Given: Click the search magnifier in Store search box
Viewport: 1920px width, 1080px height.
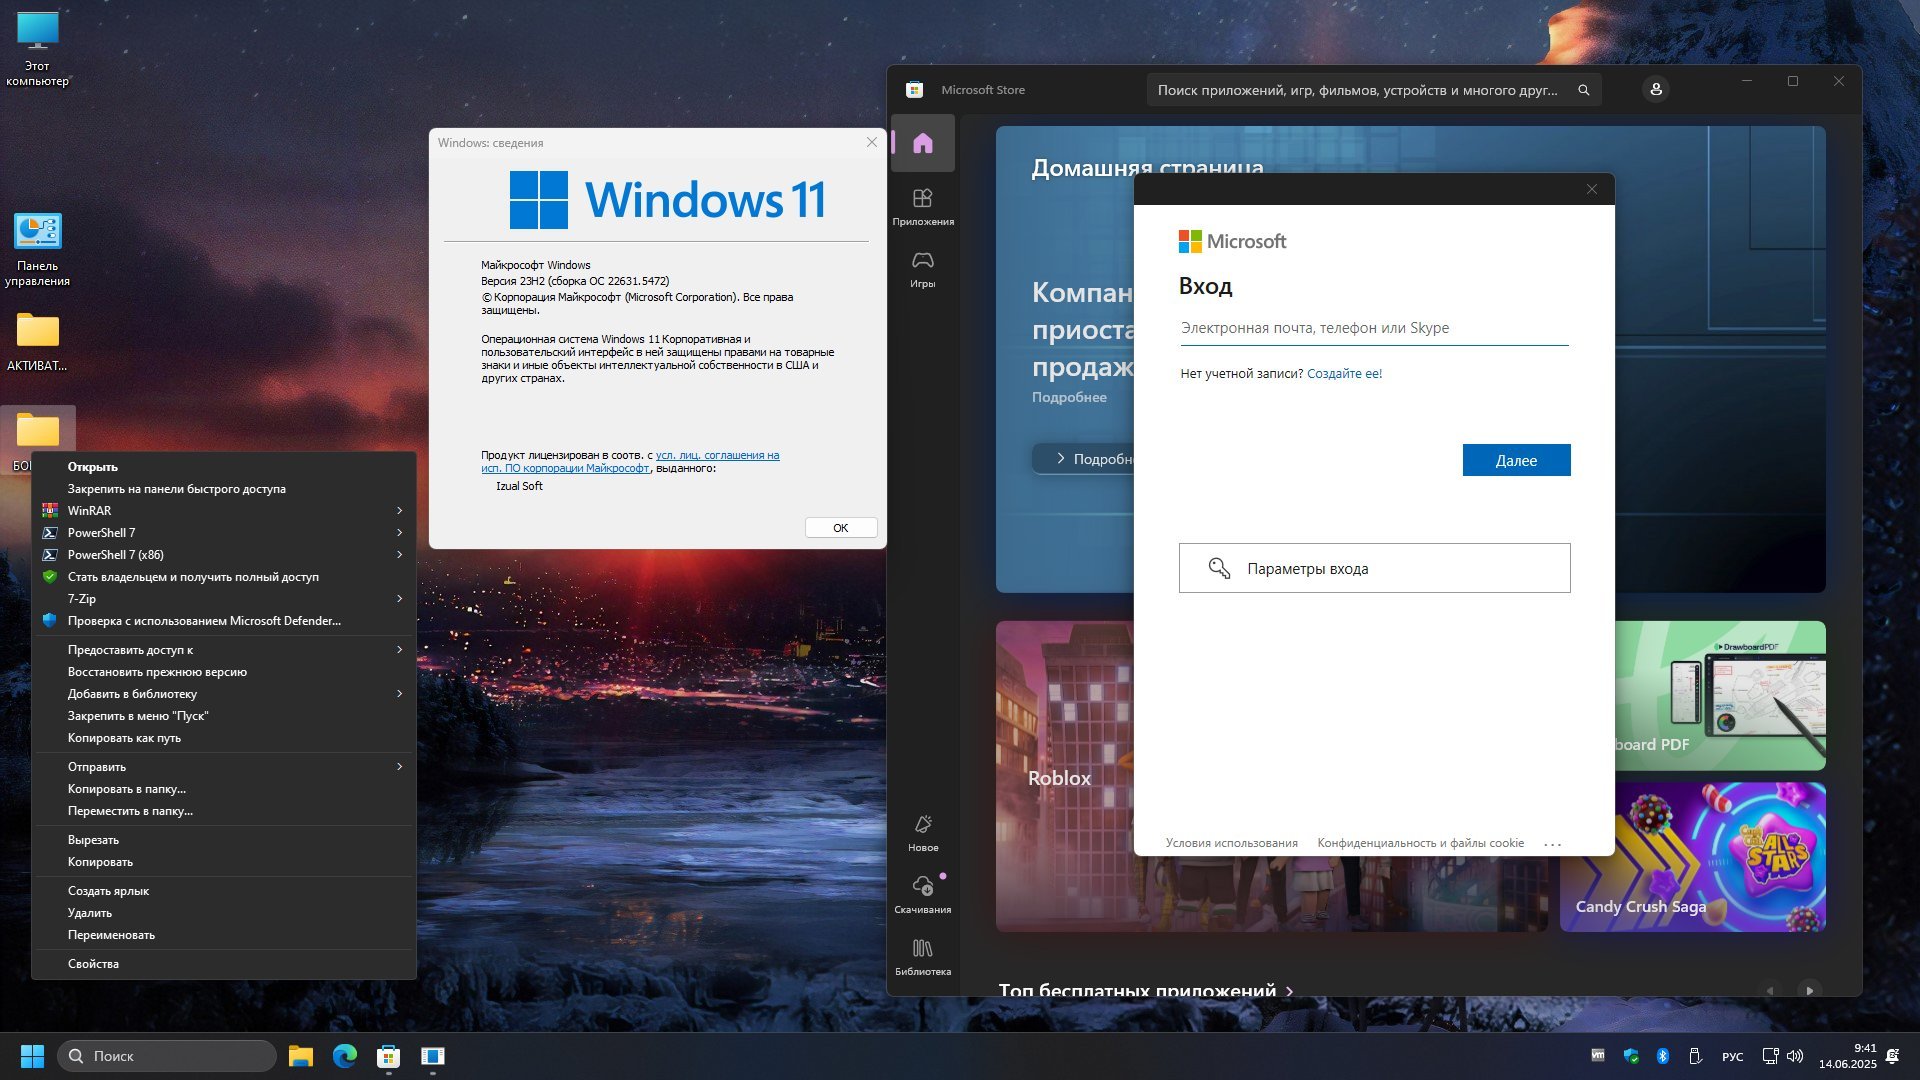Looking at the screenshot, I should point(1583,90).
